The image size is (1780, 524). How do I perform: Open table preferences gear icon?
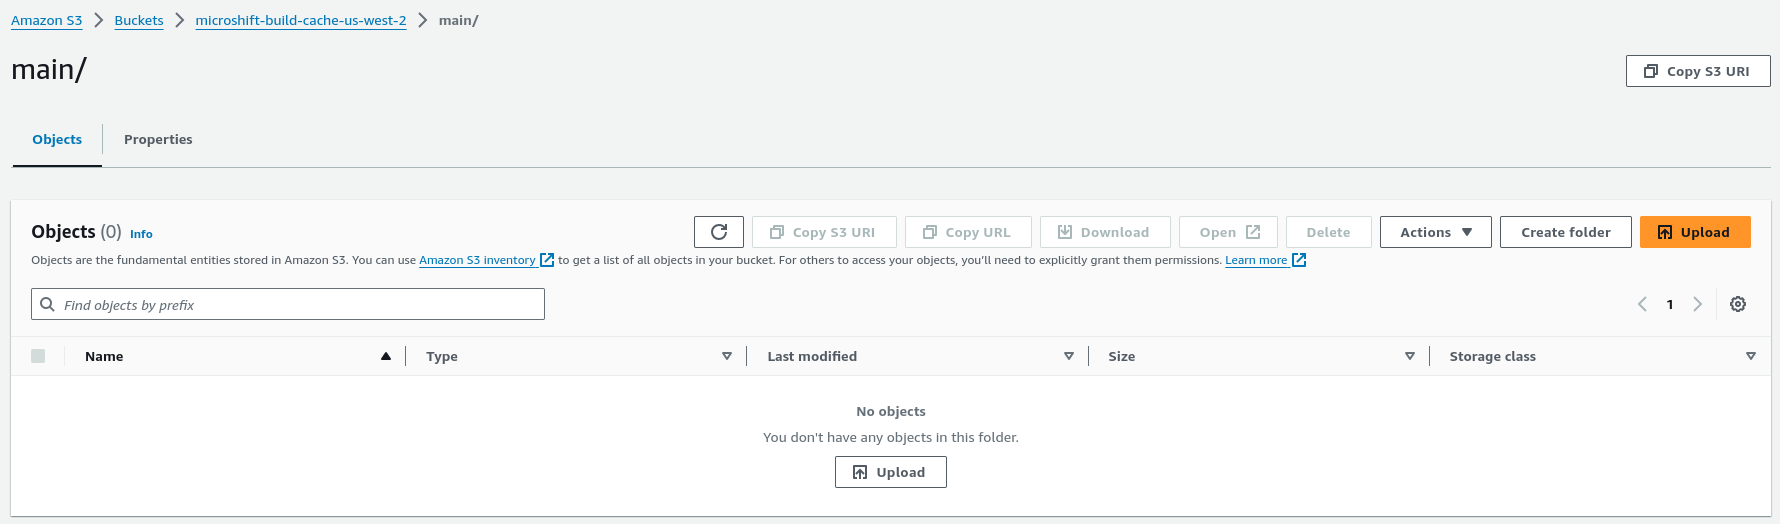(1738, 304)
